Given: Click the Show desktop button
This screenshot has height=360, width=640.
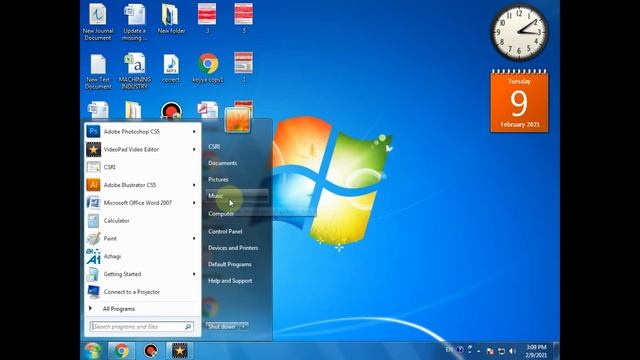Looking at the screenshot, I should tap(556, 351).
